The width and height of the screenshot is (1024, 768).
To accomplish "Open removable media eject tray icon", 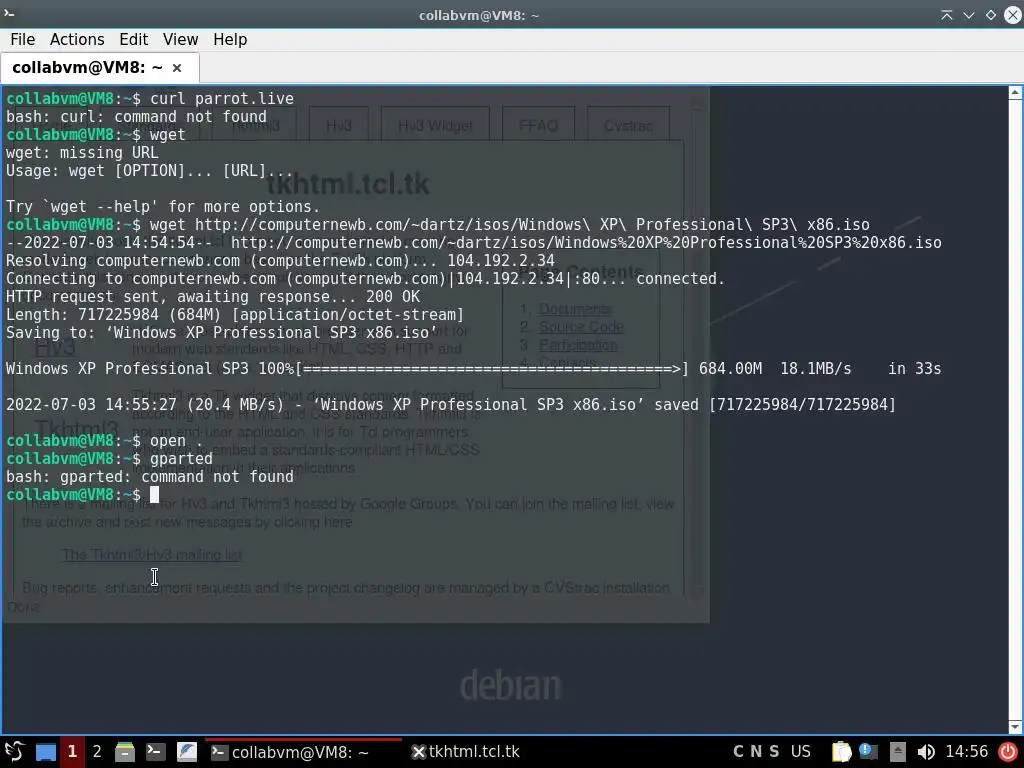I will (897, 752).
